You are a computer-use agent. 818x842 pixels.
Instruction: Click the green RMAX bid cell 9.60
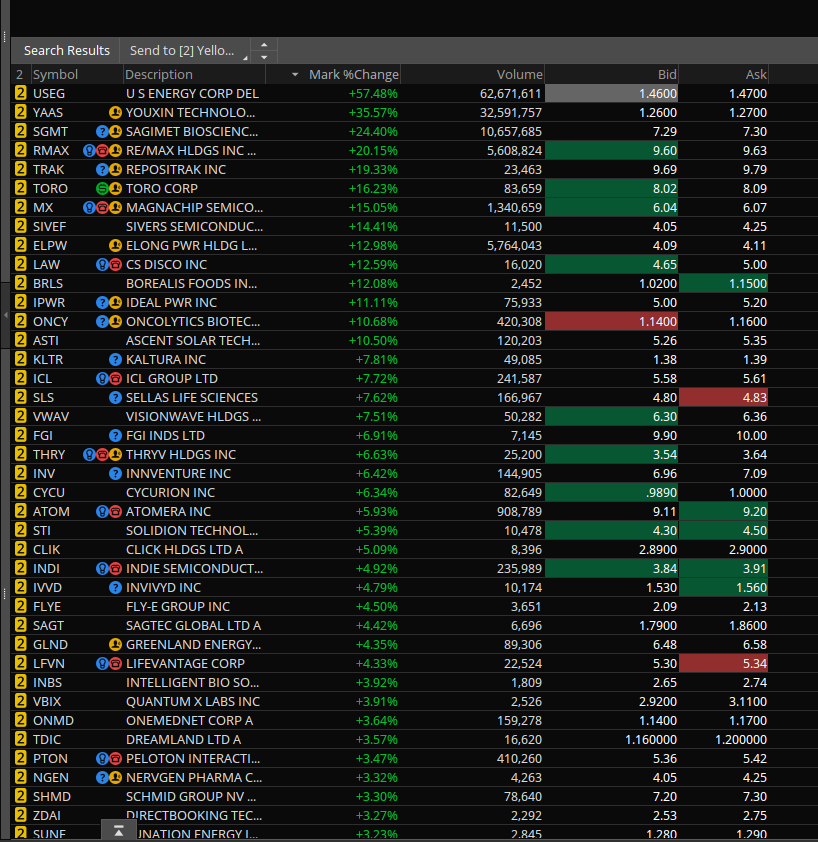coord(611,151)
